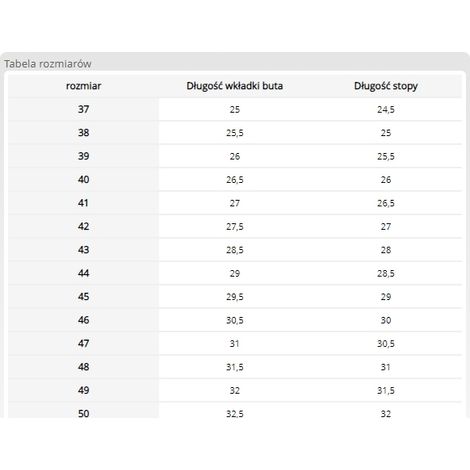This screenshot has width=470, height=470.
Task: Select insole length 28,5 cell
Action: tap(235, 250)
